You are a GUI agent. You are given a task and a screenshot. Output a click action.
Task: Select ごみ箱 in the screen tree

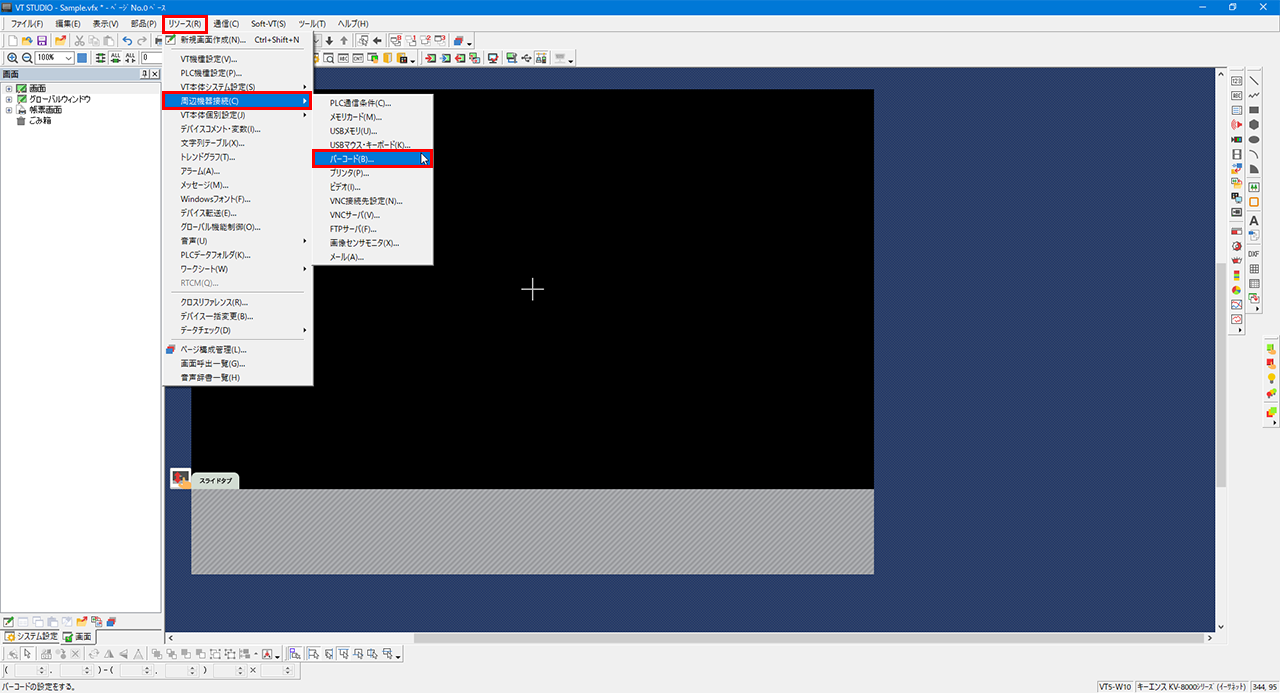coord(40,121)
